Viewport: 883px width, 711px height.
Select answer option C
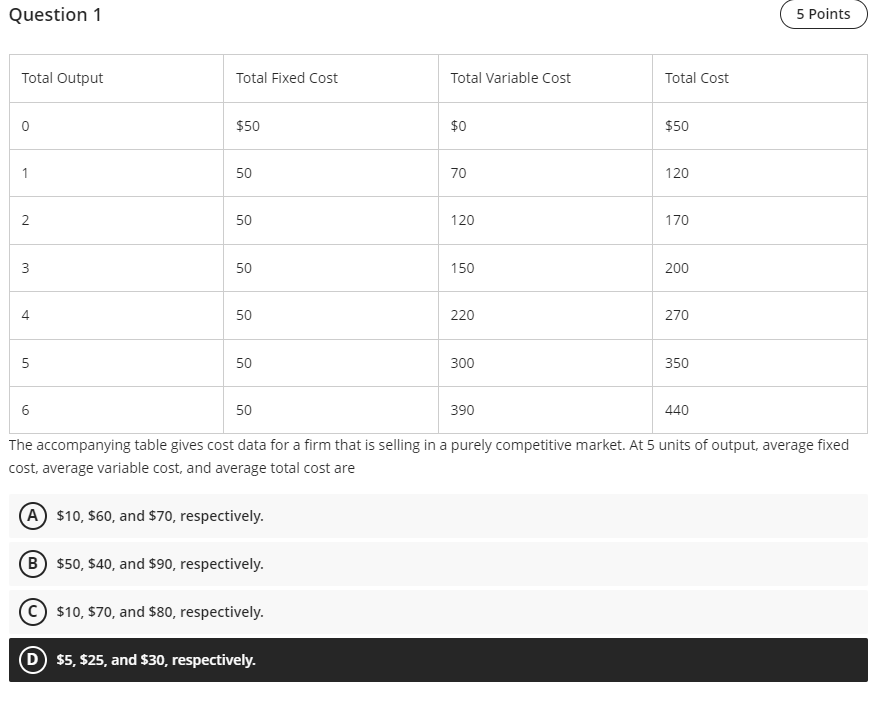click(x=31, y=612)
